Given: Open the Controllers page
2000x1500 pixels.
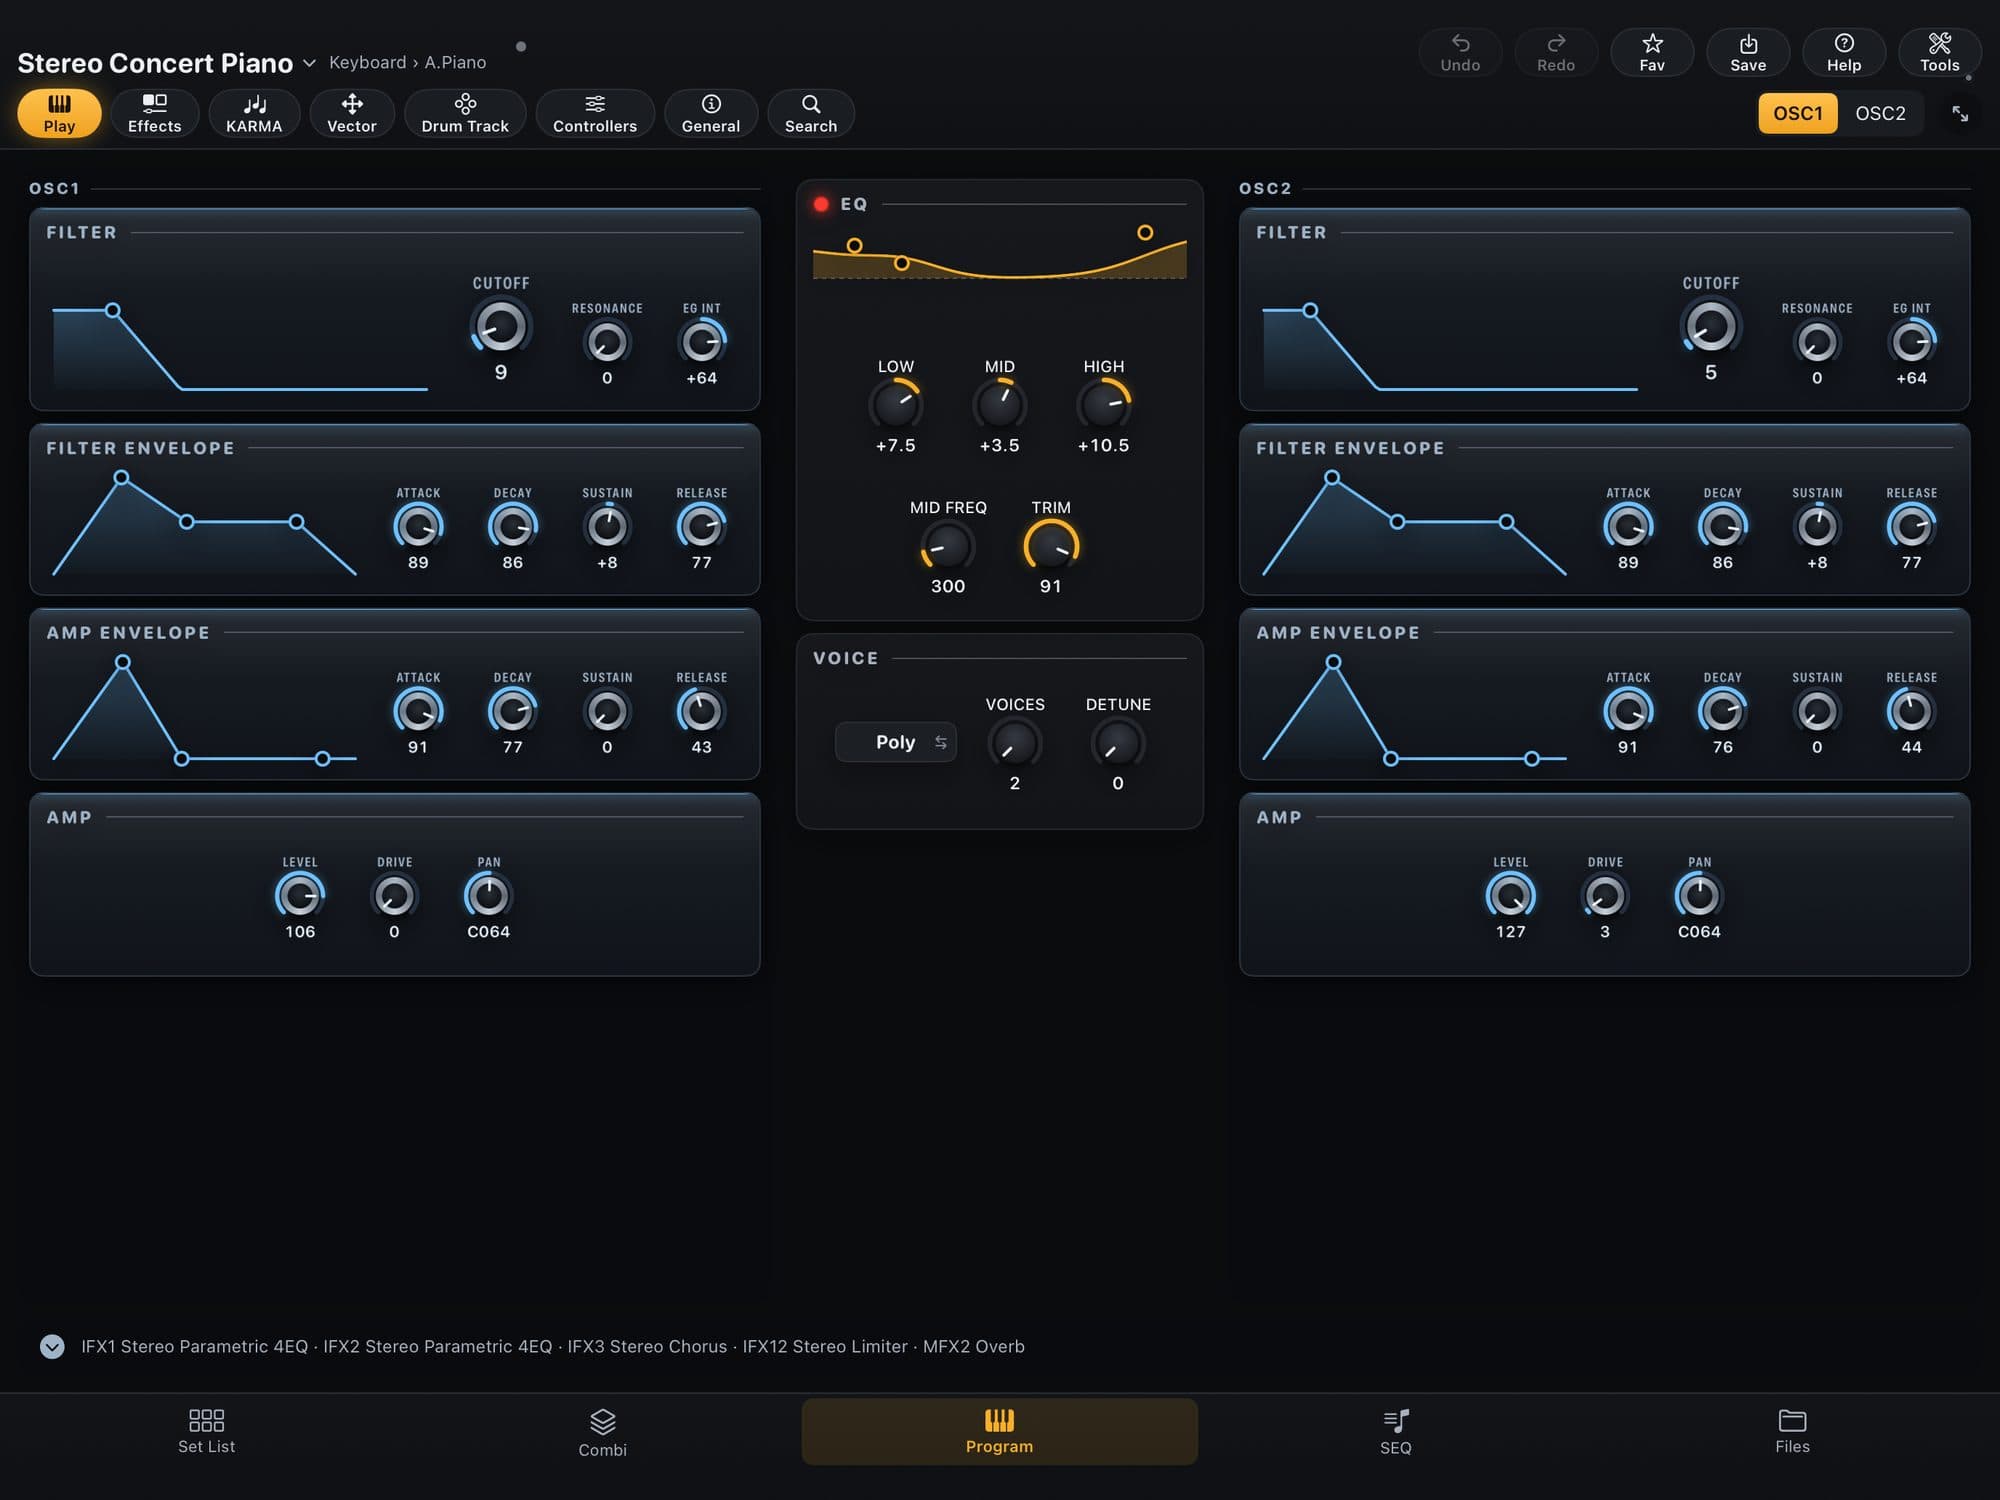Looking at the screenshot, I should [x=595, y=113].
